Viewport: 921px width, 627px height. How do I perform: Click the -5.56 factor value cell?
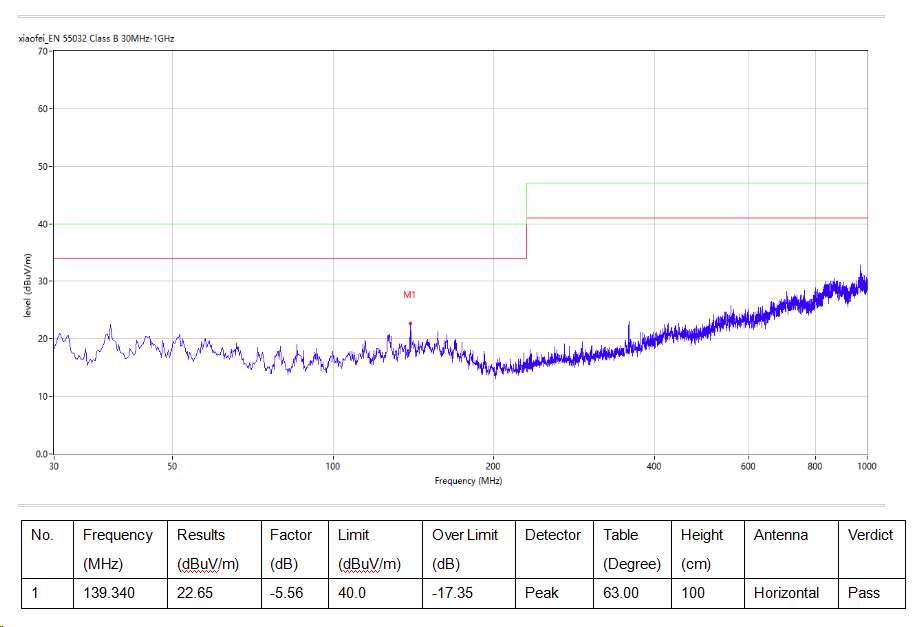point(286,593)
